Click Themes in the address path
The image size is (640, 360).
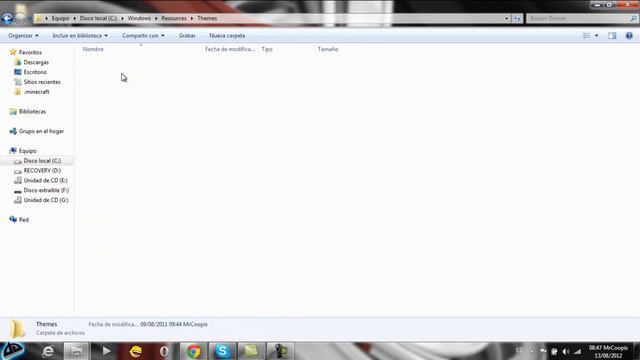coord(207,18)
